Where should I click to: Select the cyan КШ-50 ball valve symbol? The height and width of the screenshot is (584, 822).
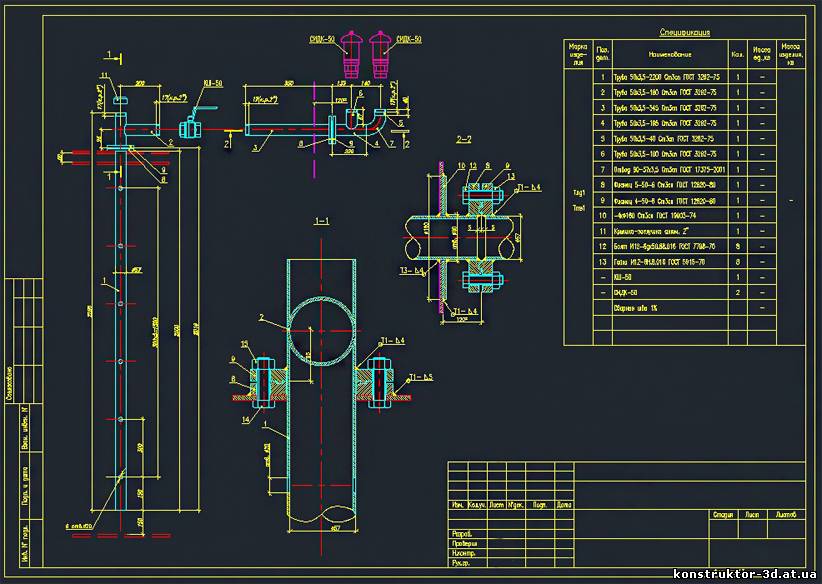[190, 128]
